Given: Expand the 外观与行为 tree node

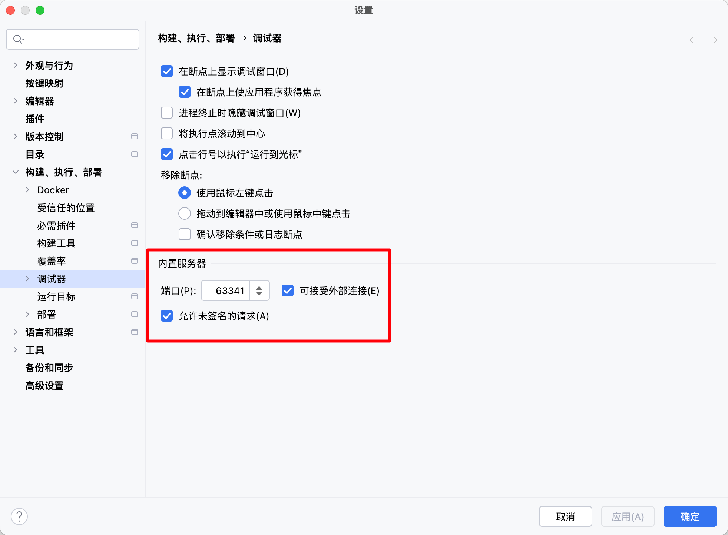Looking at the screenshot, I should (x=15, y=65).
